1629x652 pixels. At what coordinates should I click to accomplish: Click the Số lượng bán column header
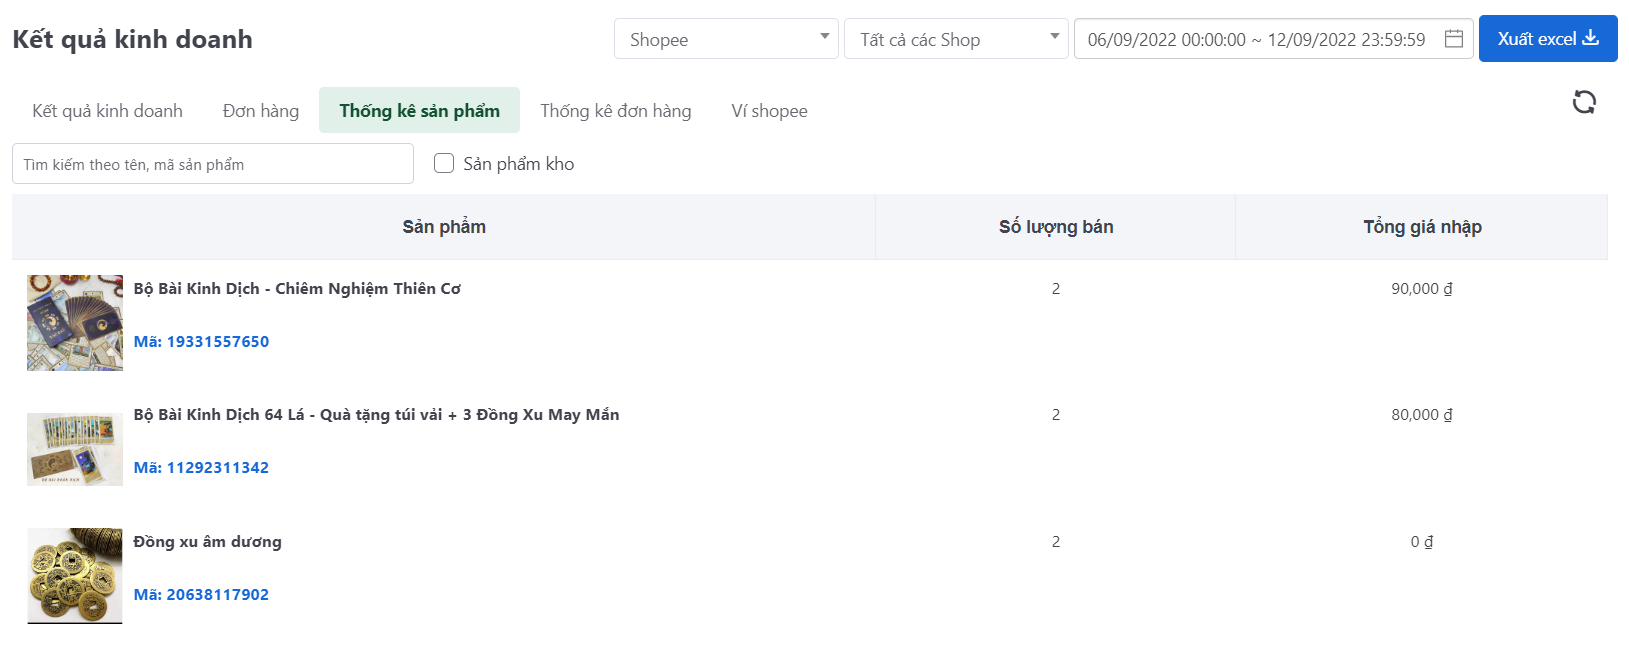(1055, 227)
